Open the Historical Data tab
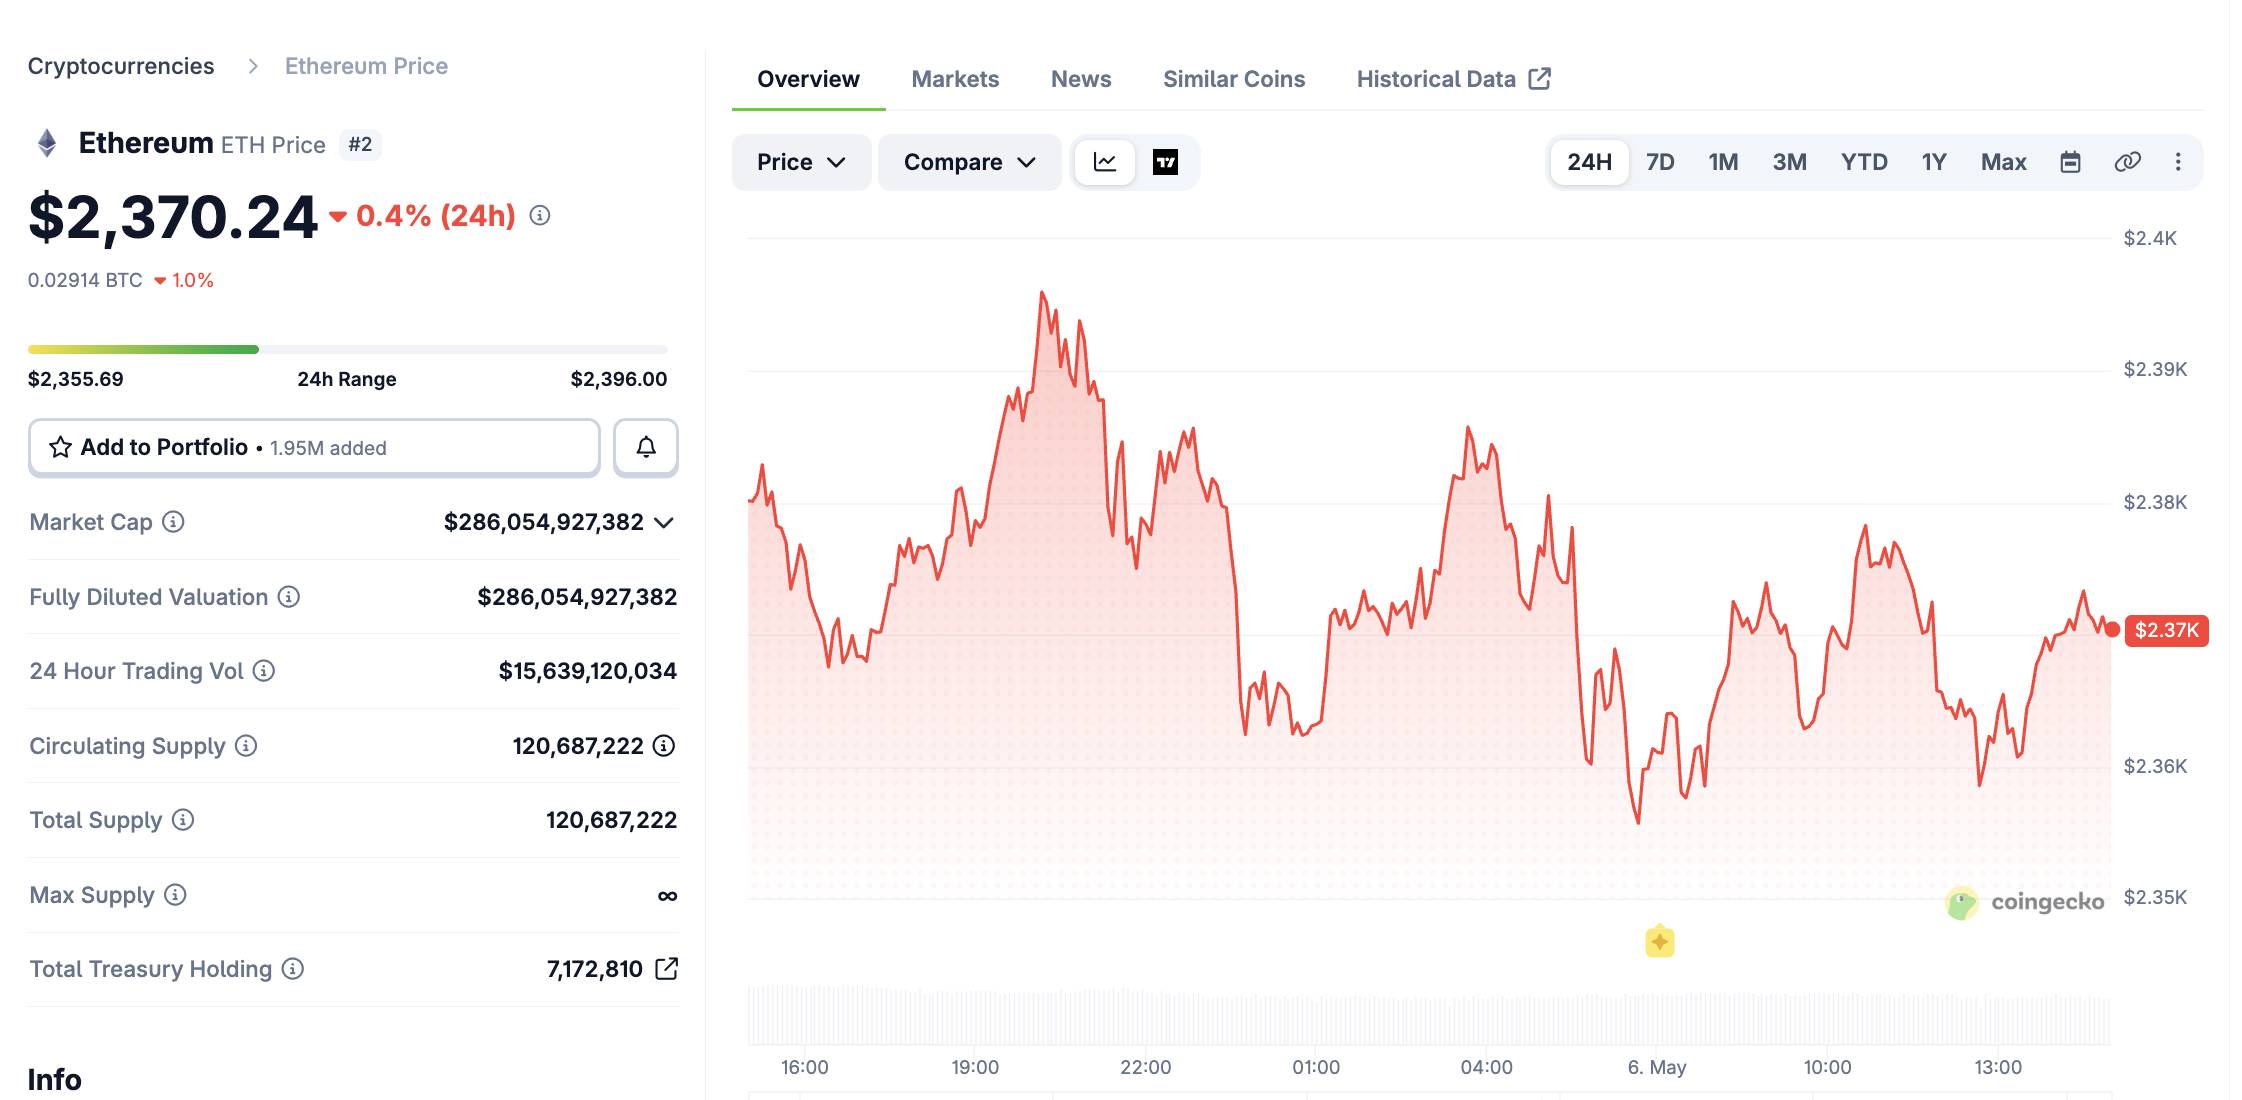The image size is (2242, 1100). [x=1453, y=79]
